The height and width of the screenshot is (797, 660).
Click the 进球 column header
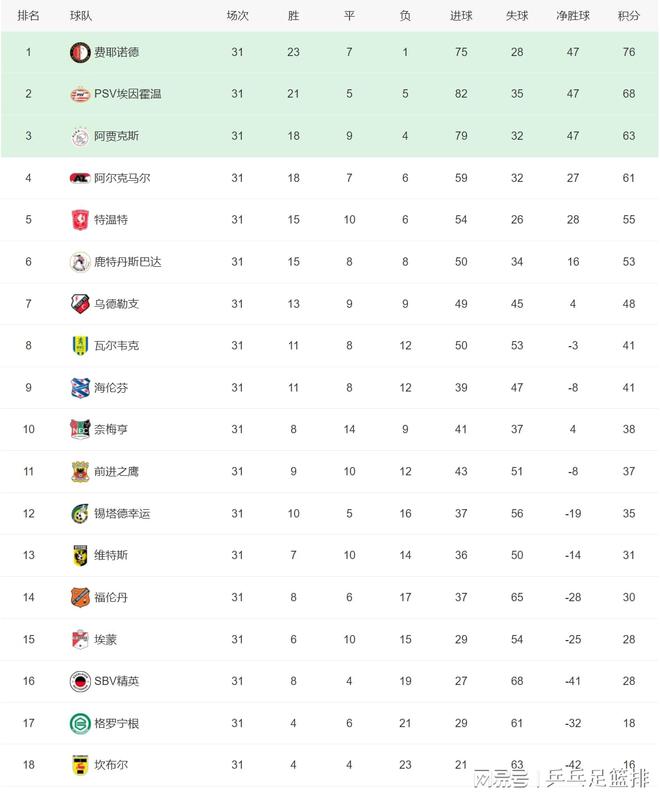click(461, 16)
